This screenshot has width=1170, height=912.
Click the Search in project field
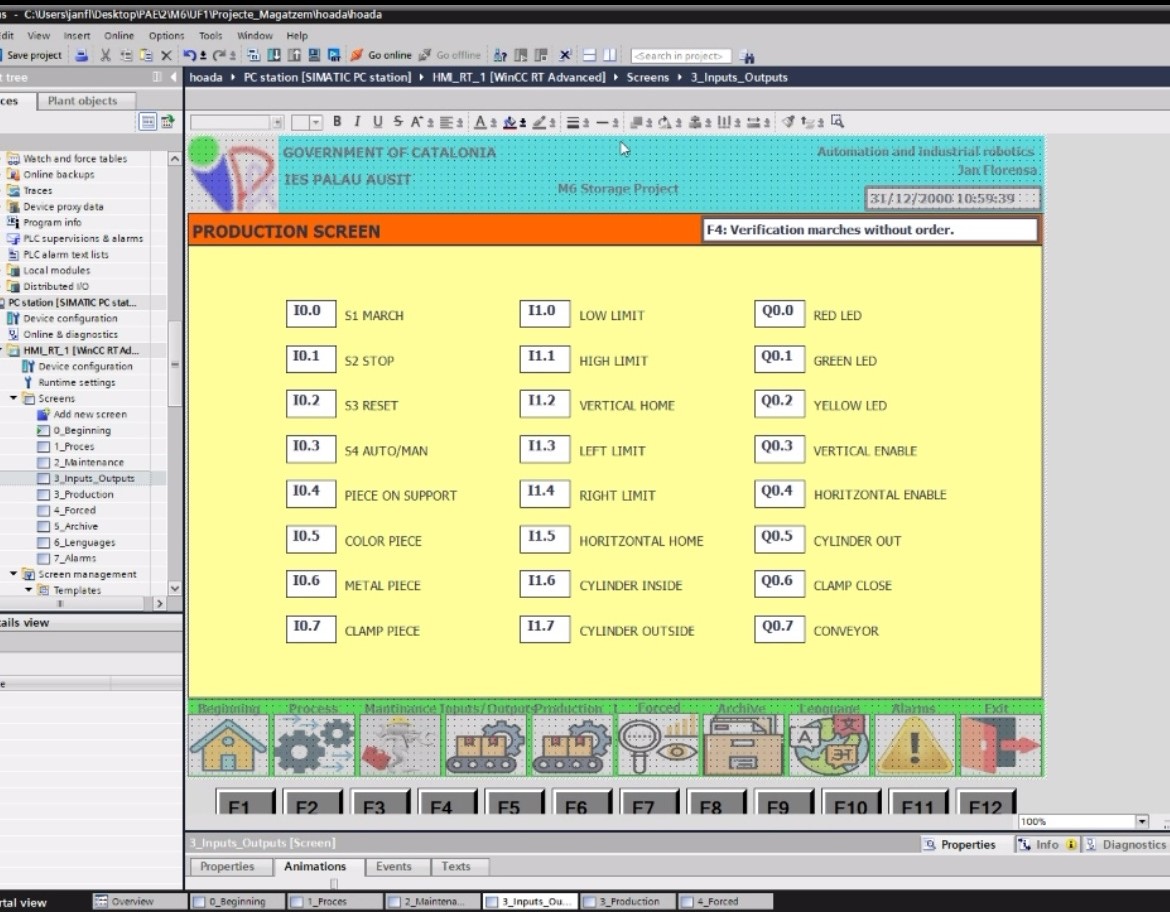(x=680, y=56)
